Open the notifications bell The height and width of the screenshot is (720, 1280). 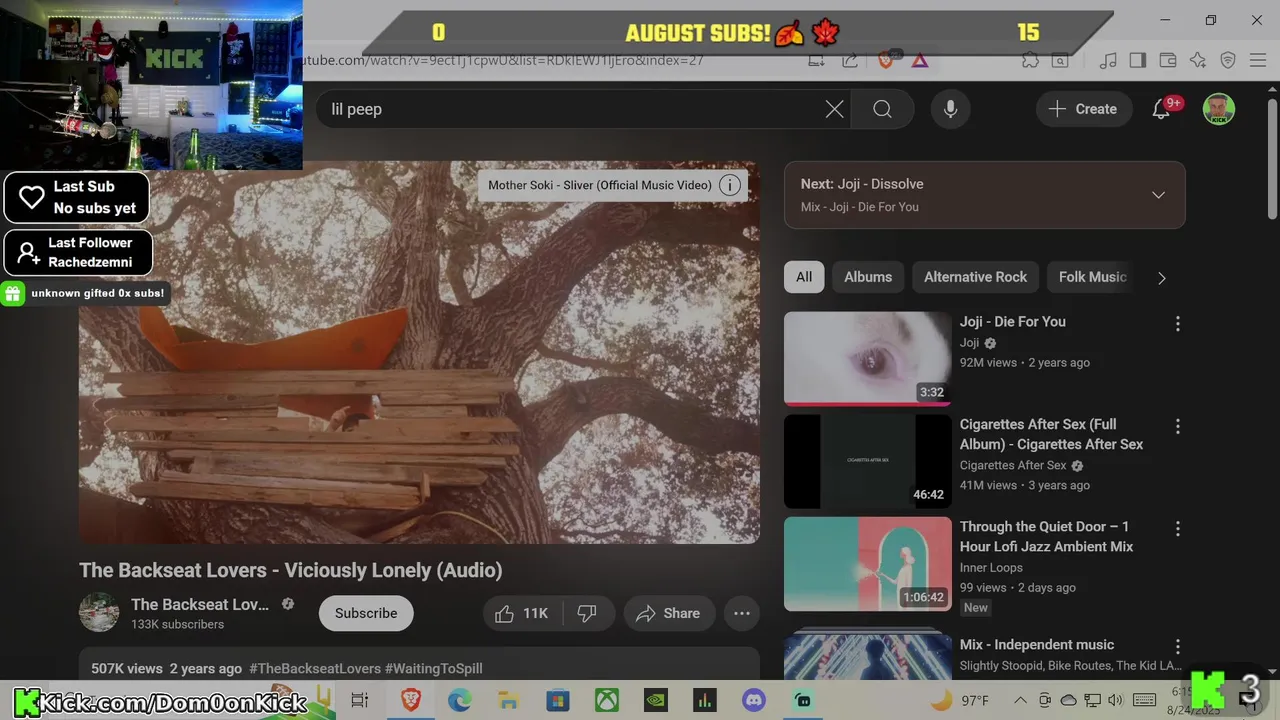[x=1161, y=109]
